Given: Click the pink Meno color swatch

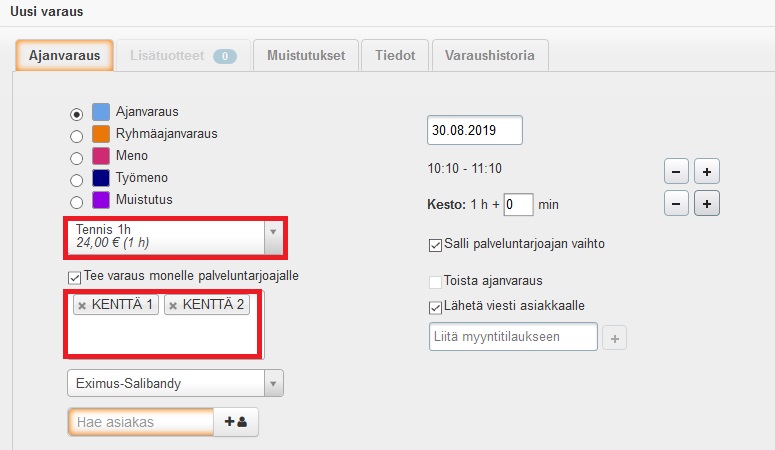Looking at the screenshot, I should coord(101,156).
